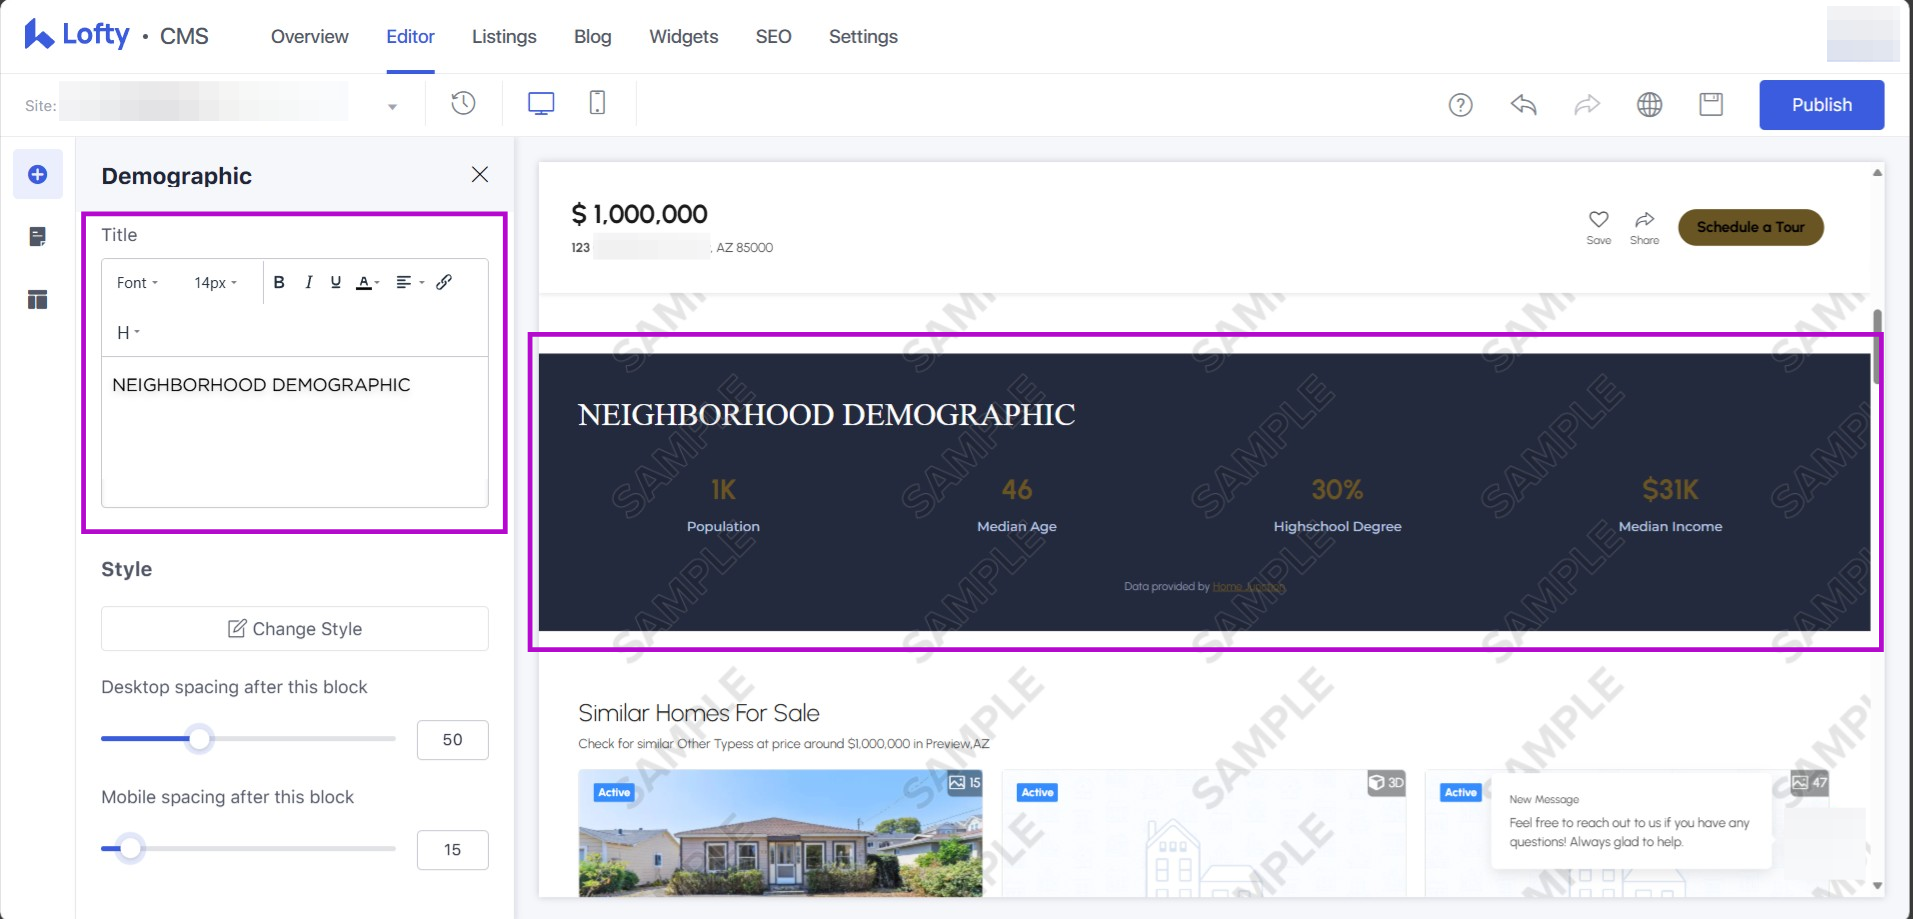
Task: Click the desktop spacing slider handle
Action: (200, 739)
